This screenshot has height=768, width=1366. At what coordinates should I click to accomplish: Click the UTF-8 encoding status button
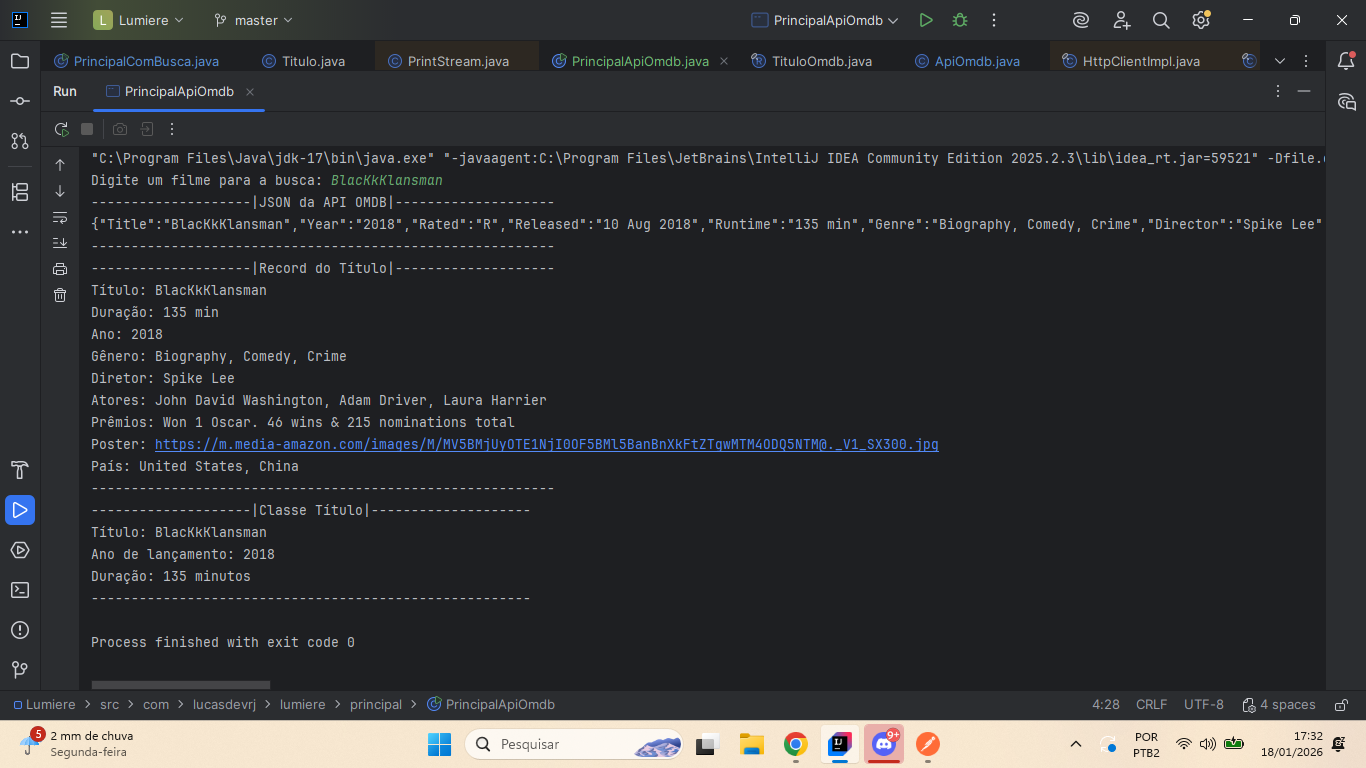1203,705
